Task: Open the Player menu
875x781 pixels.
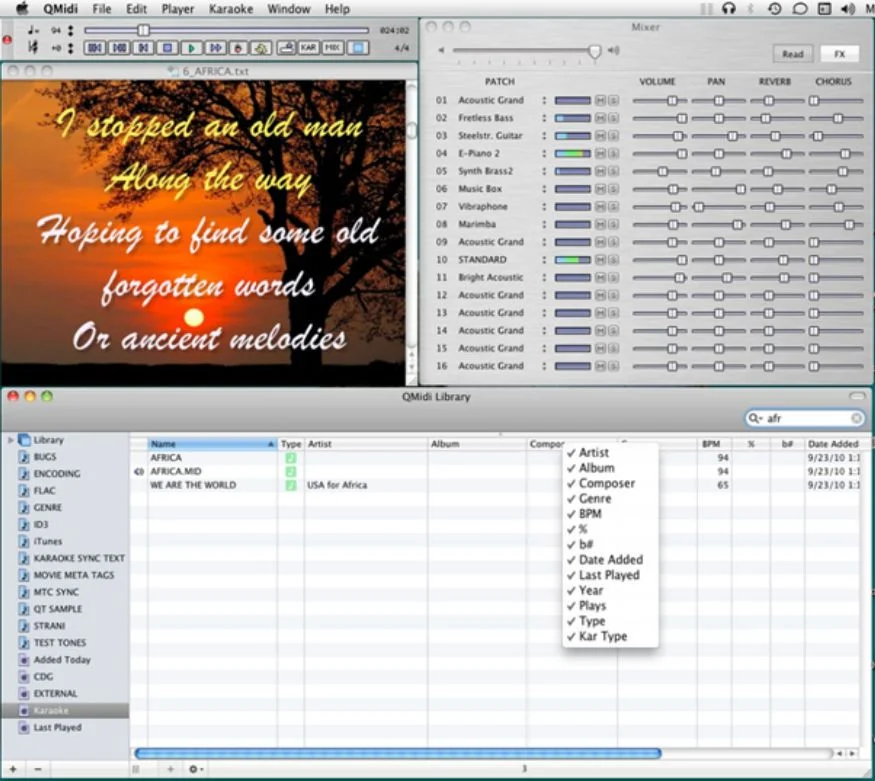Action: 178,9
